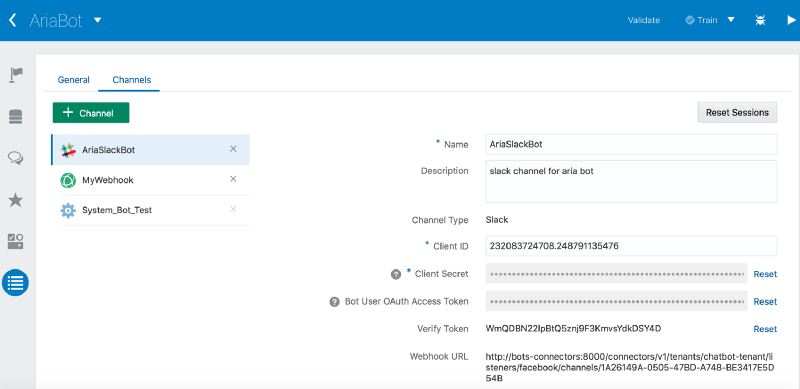Click the X next to System_Bot_Test

click(233, 209)
